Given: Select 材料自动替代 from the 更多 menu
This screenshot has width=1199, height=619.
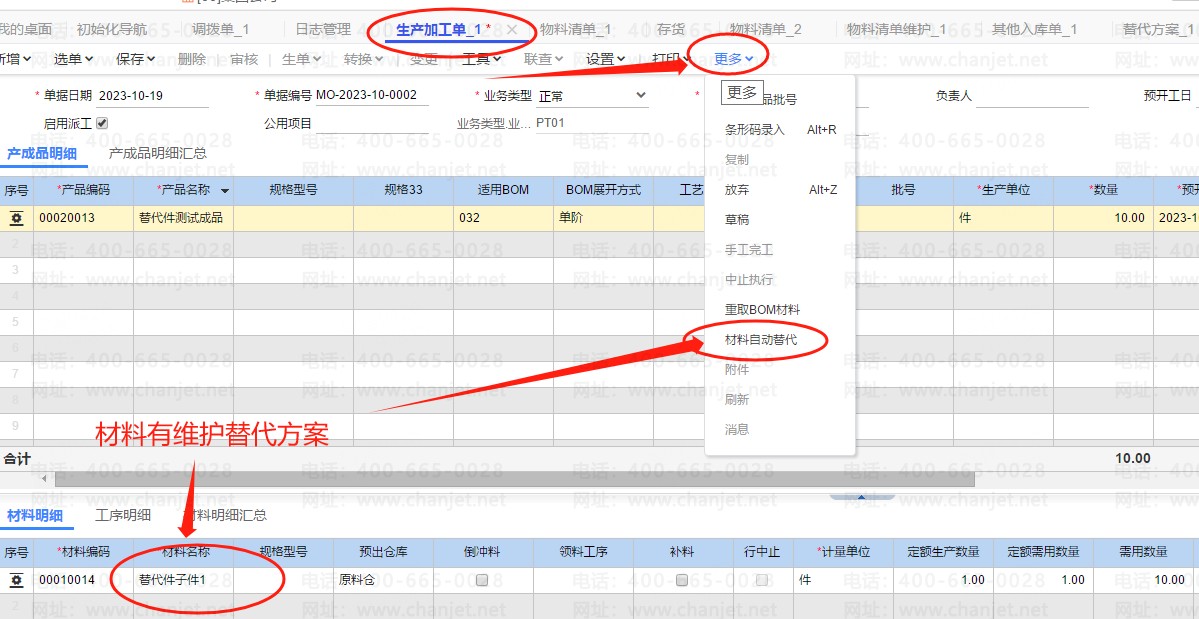Looking at the screenshot, I should pos(761,340).
